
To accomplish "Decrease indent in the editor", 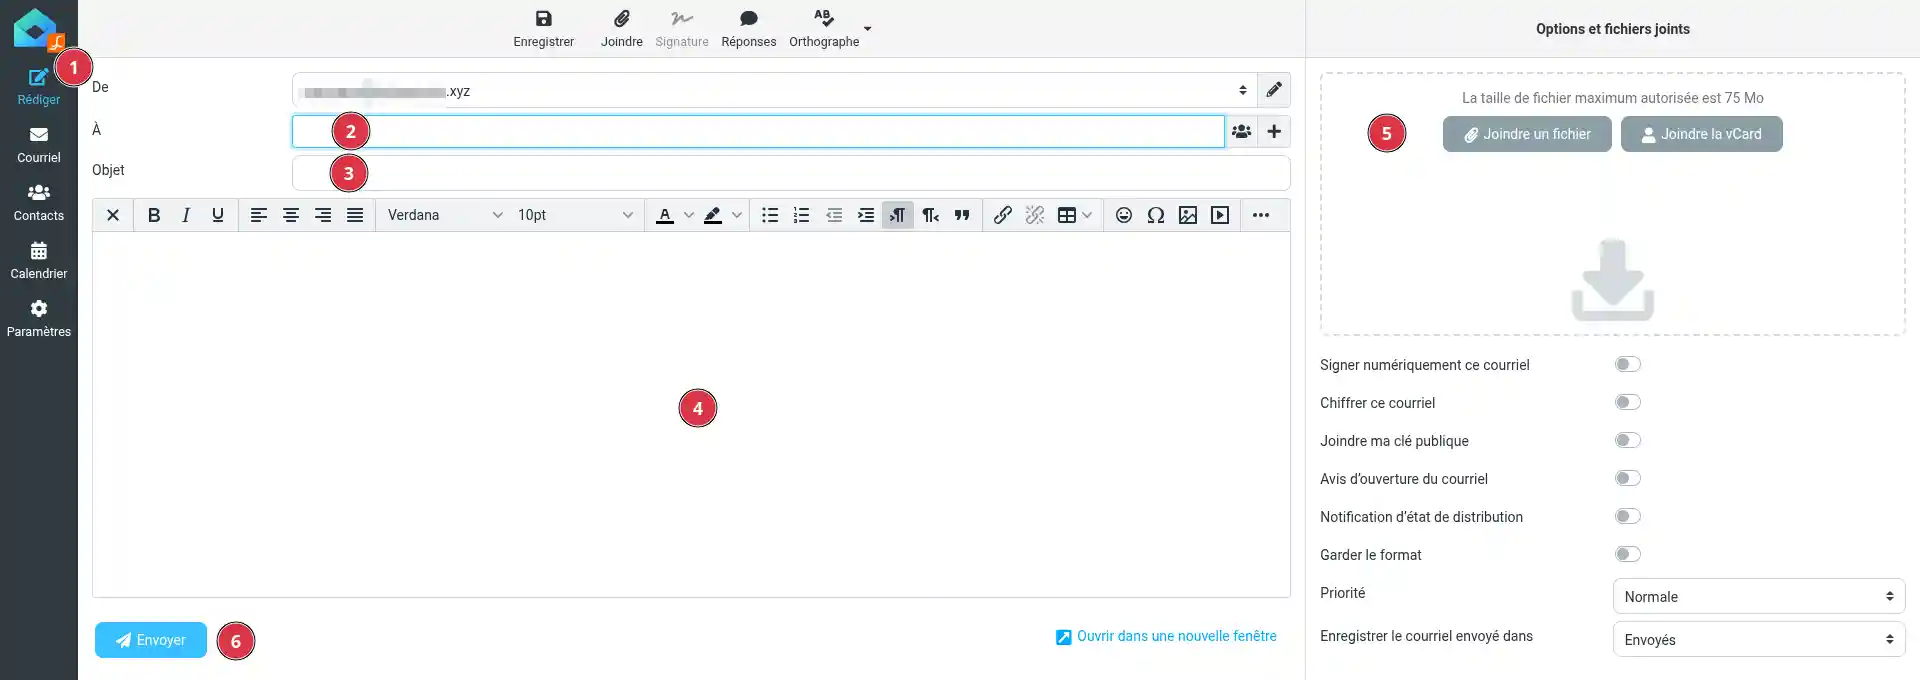I will click(x=834, y=215).
